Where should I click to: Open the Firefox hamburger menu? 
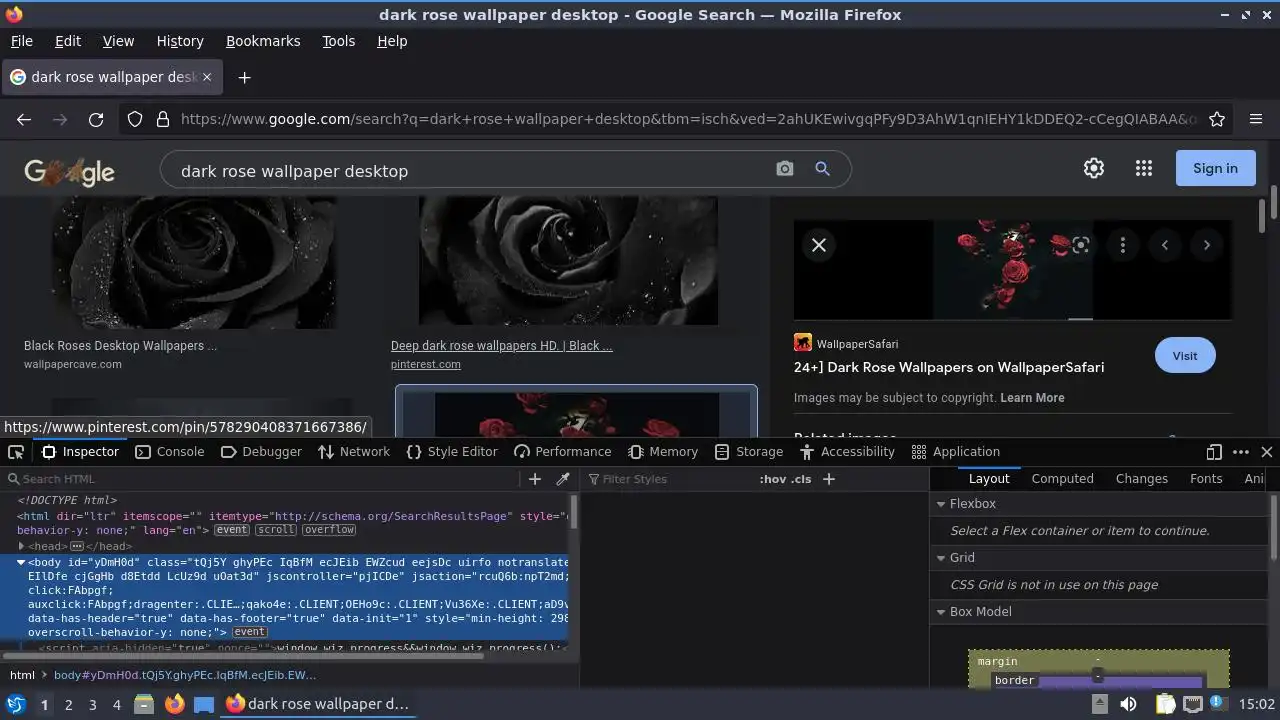point(1256,119)
